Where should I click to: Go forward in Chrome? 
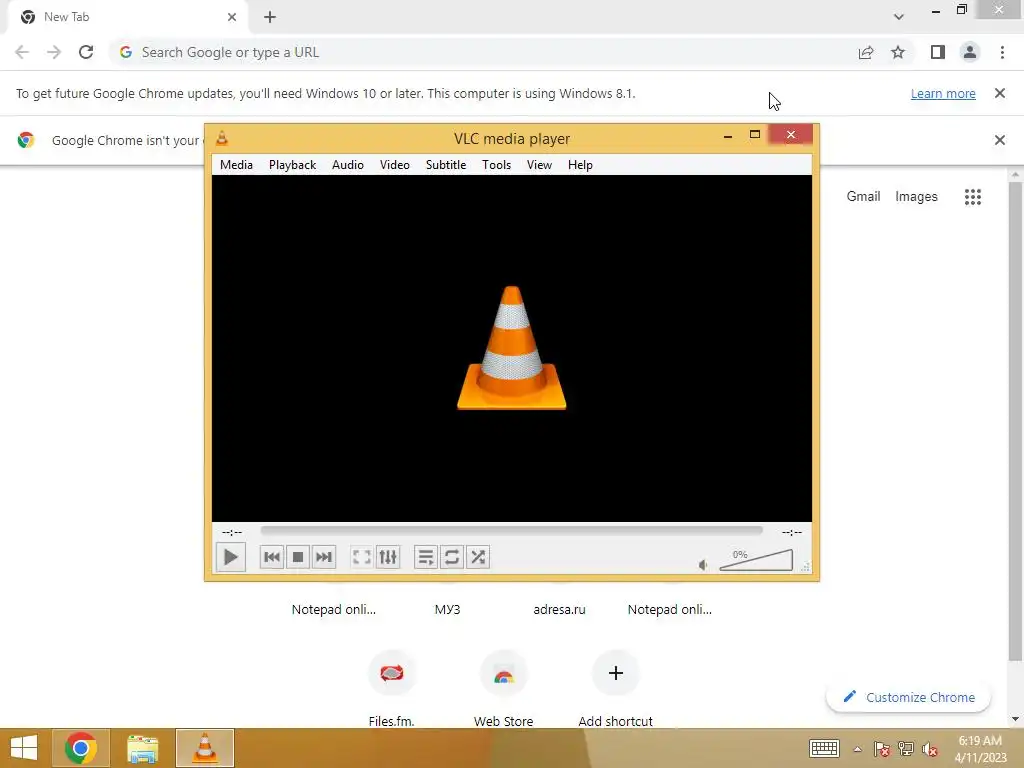pos(54,52)
